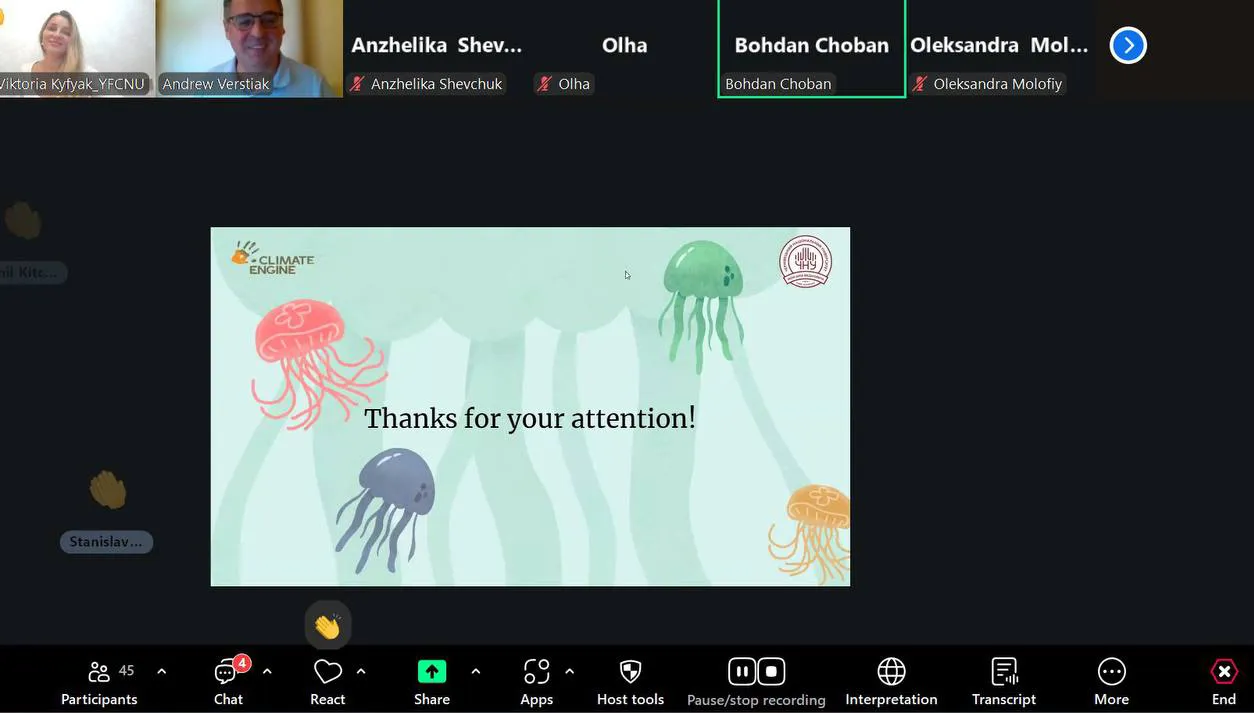Screen dimensions: 1254x713
Task: Show next participants with blue arrow
Action: (1128, 45)
